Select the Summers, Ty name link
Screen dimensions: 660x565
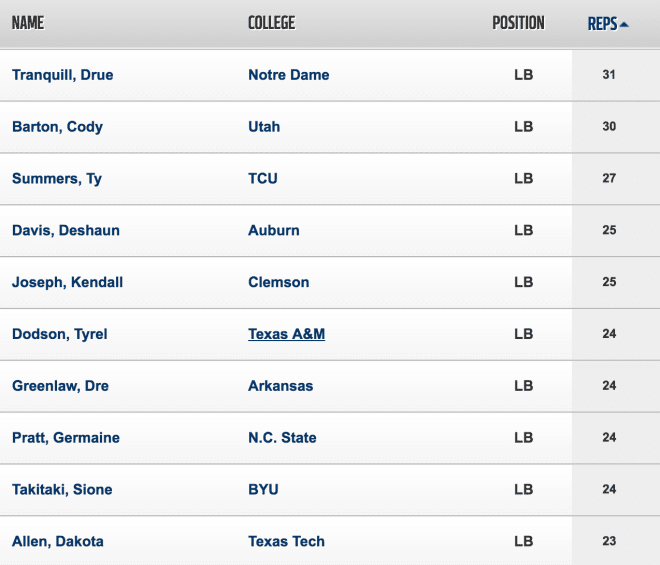[x=57, y=179]
